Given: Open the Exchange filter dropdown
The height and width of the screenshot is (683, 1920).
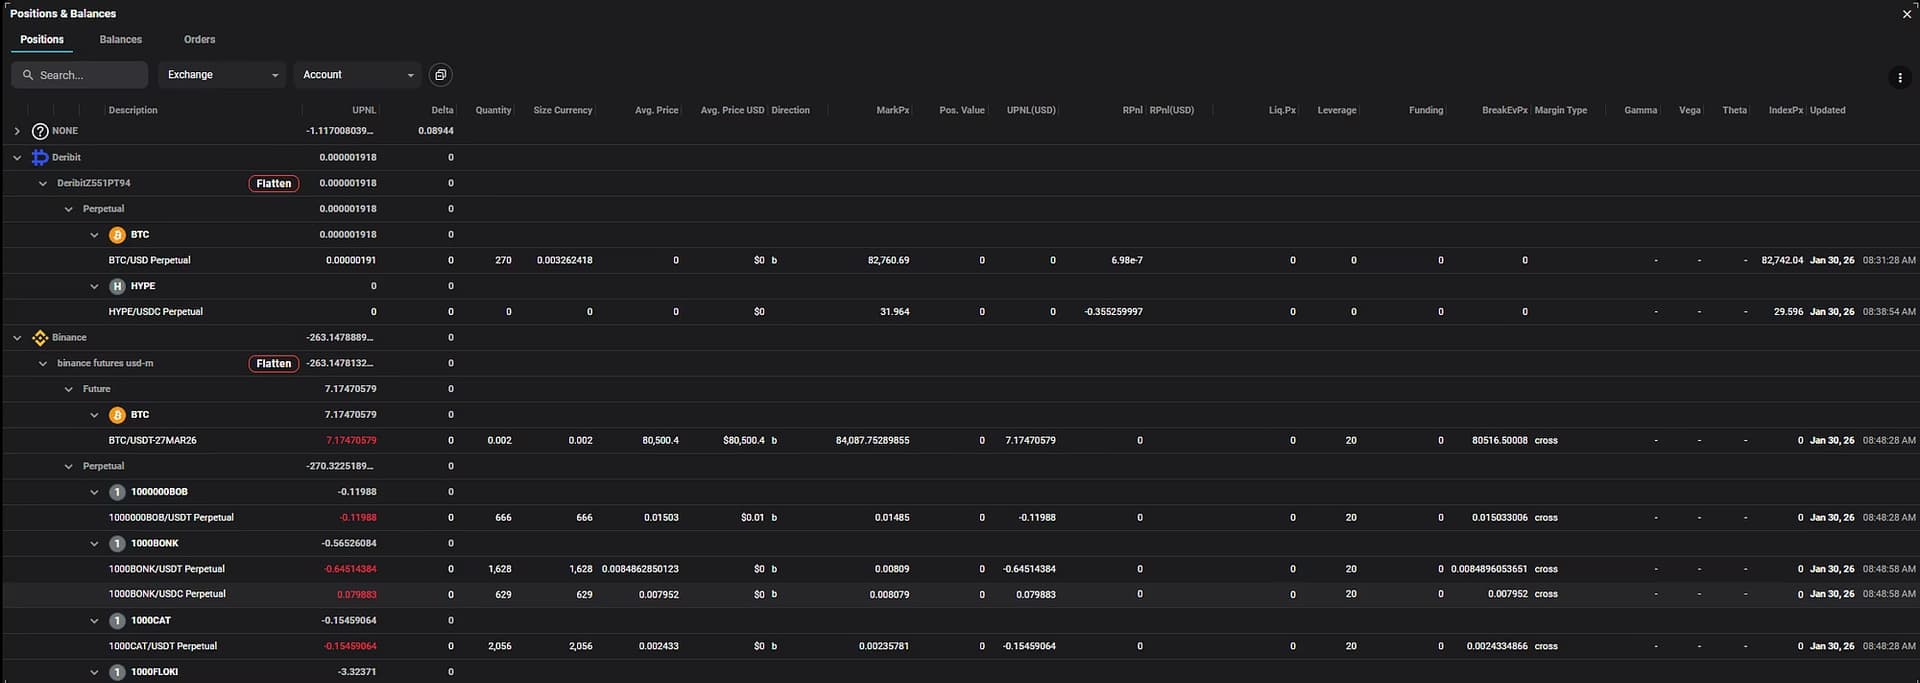Looking at the screenshot, I should [222, 75].
